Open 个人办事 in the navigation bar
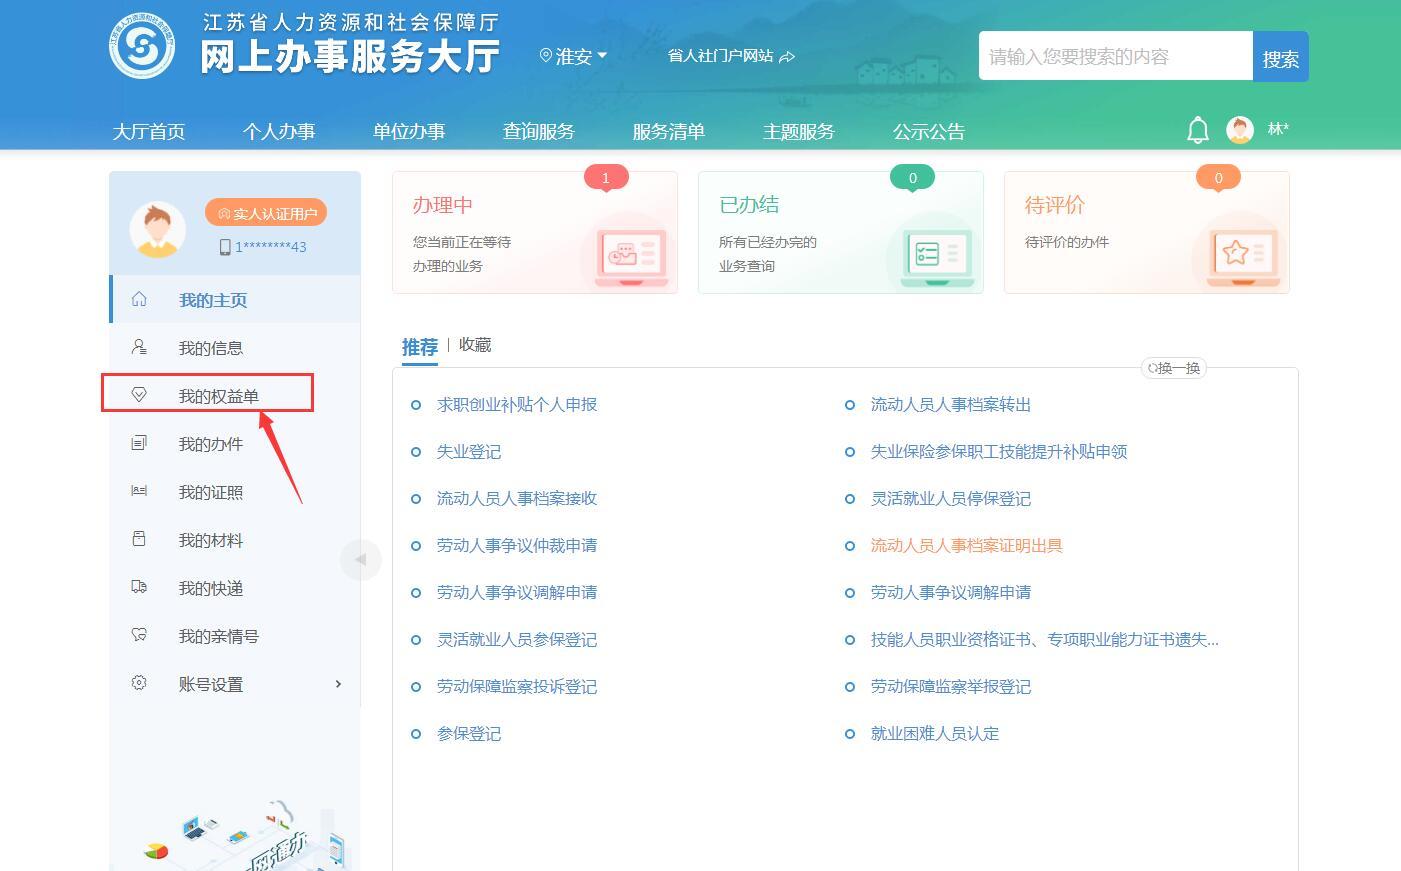Screen dimensions: 1401x871 278,132
